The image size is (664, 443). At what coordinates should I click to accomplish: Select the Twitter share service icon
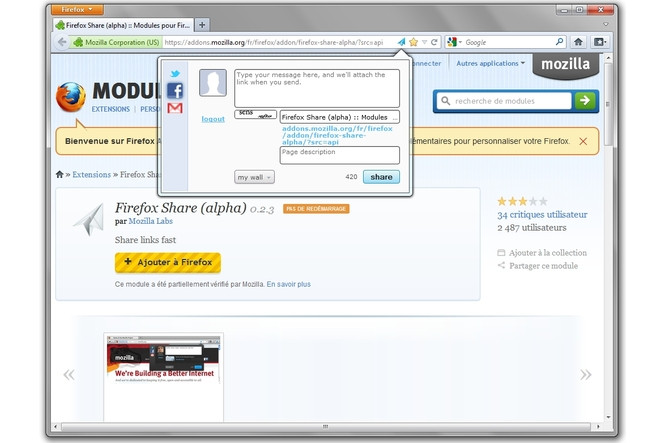point(175,74)
